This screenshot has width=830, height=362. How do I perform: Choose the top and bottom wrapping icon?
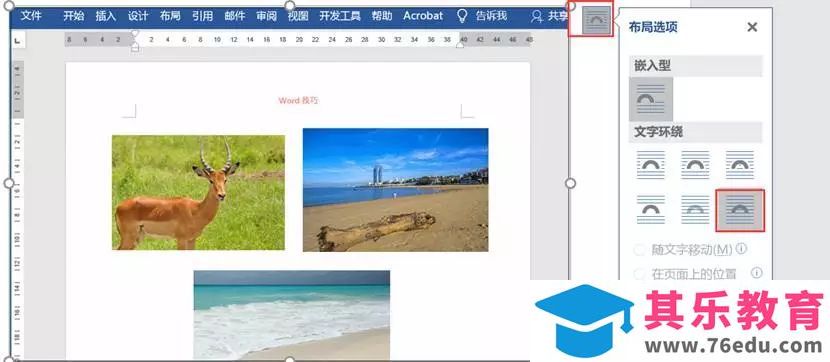[651, 210]
